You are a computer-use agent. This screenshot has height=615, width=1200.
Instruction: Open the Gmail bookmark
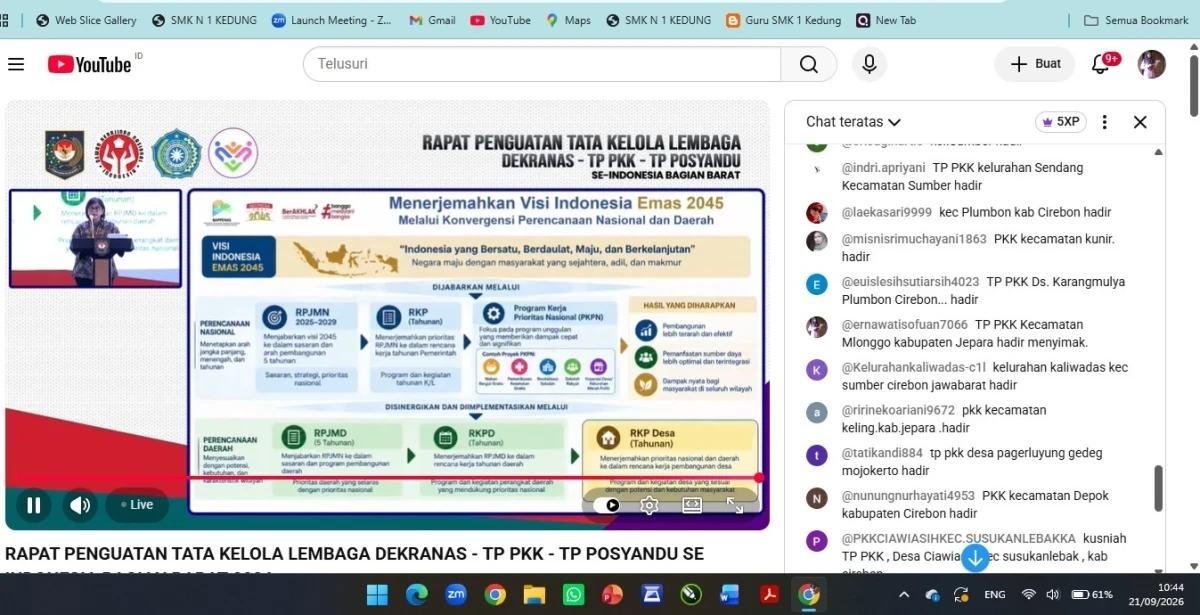[x=432, y=20]
